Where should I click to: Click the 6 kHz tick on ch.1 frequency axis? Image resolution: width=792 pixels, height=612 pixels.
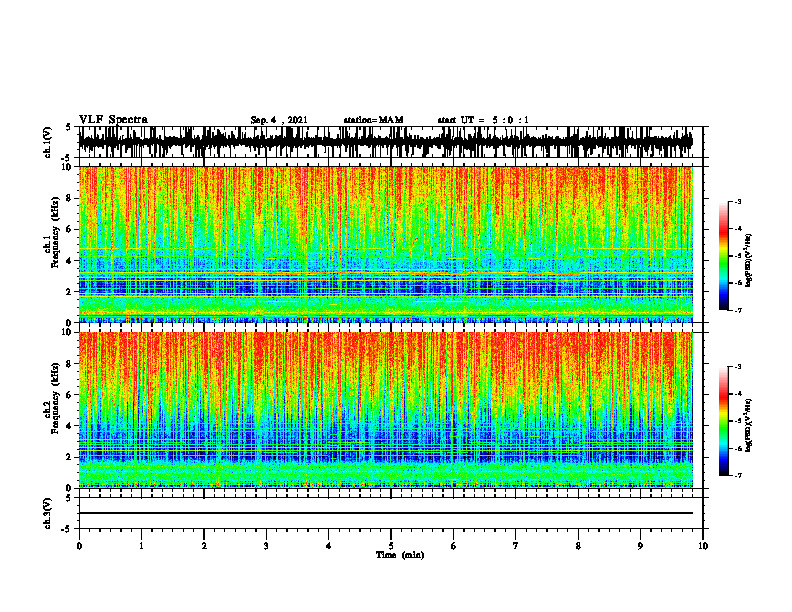pos(70,230)
